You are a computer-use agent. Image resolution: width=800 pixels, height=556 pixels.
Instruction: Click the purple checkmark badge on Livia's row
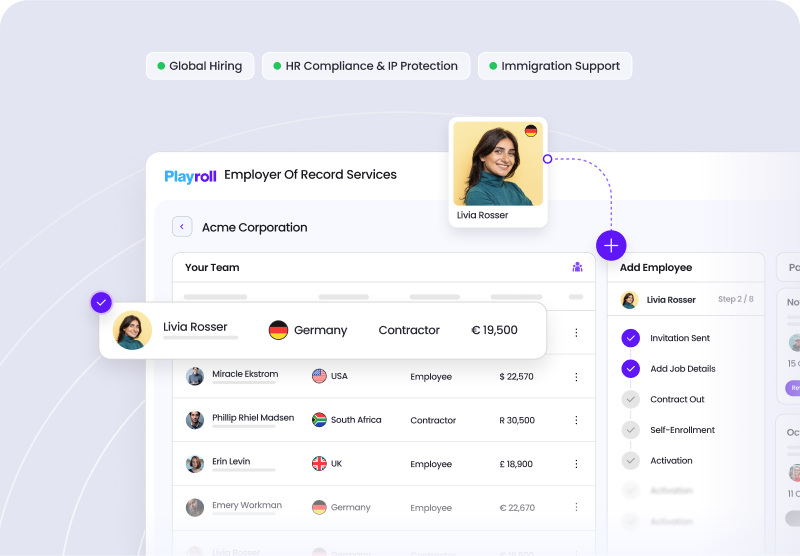point(101,302)
